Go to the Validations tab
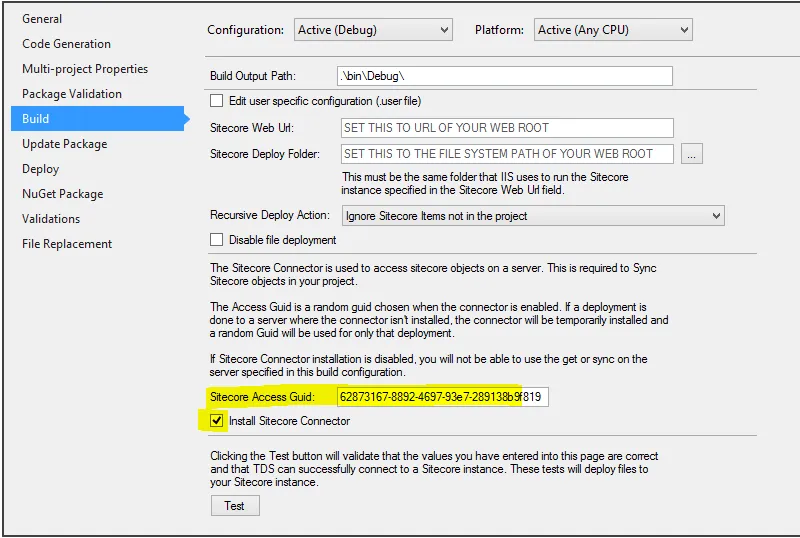Screen dimensions: 800x538 [x=51, y=219]
